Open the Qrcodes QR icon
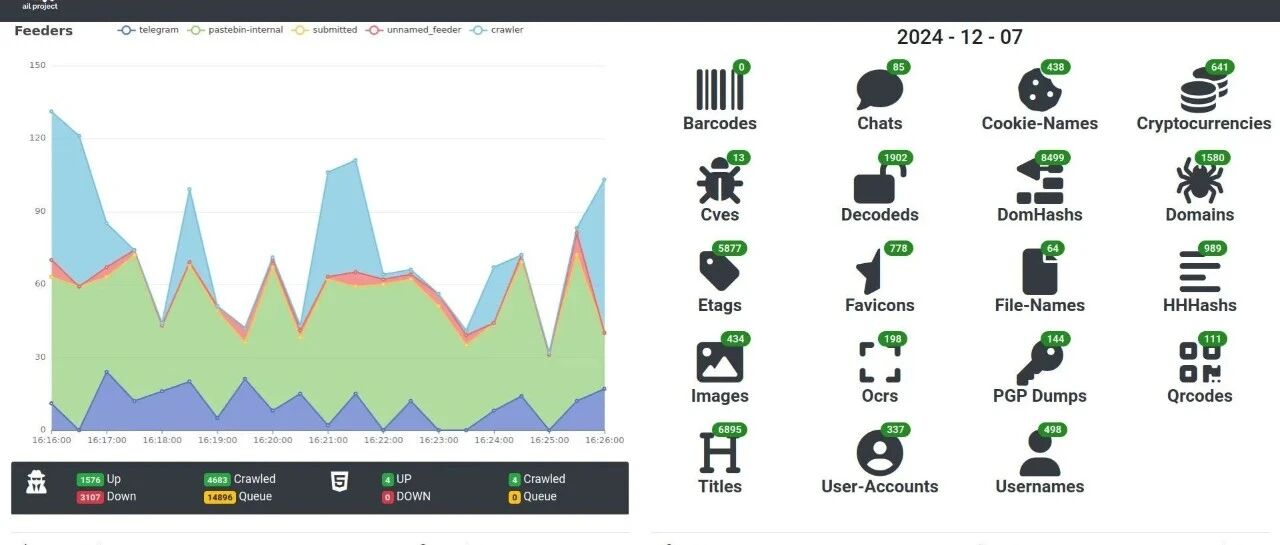 [1200, 362]
